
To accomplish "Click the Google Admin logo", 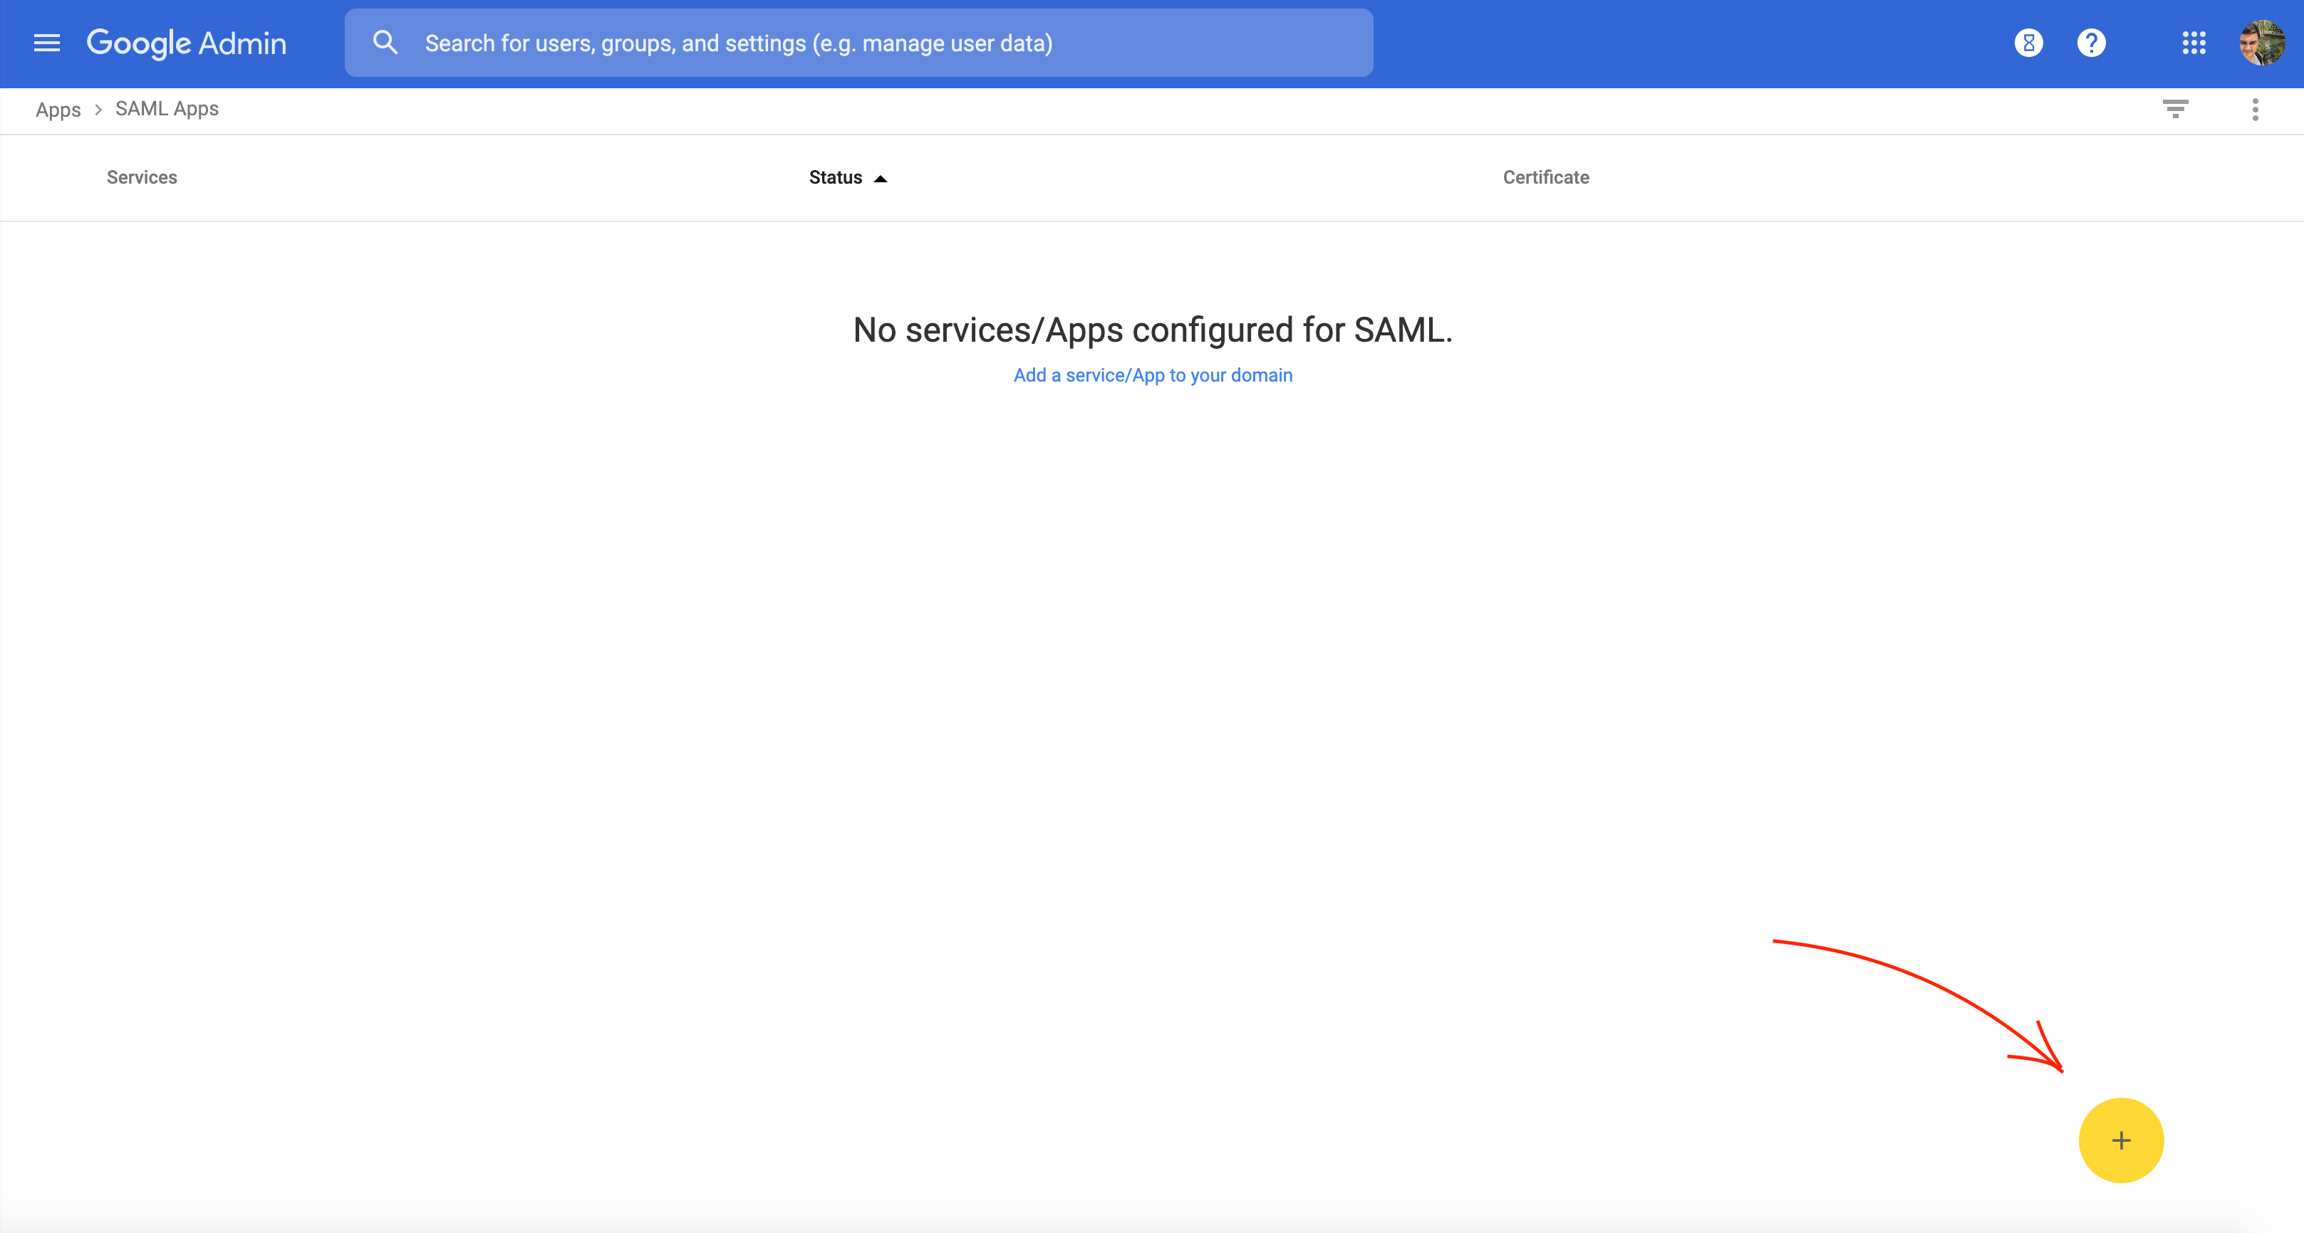I will (187, 43).
